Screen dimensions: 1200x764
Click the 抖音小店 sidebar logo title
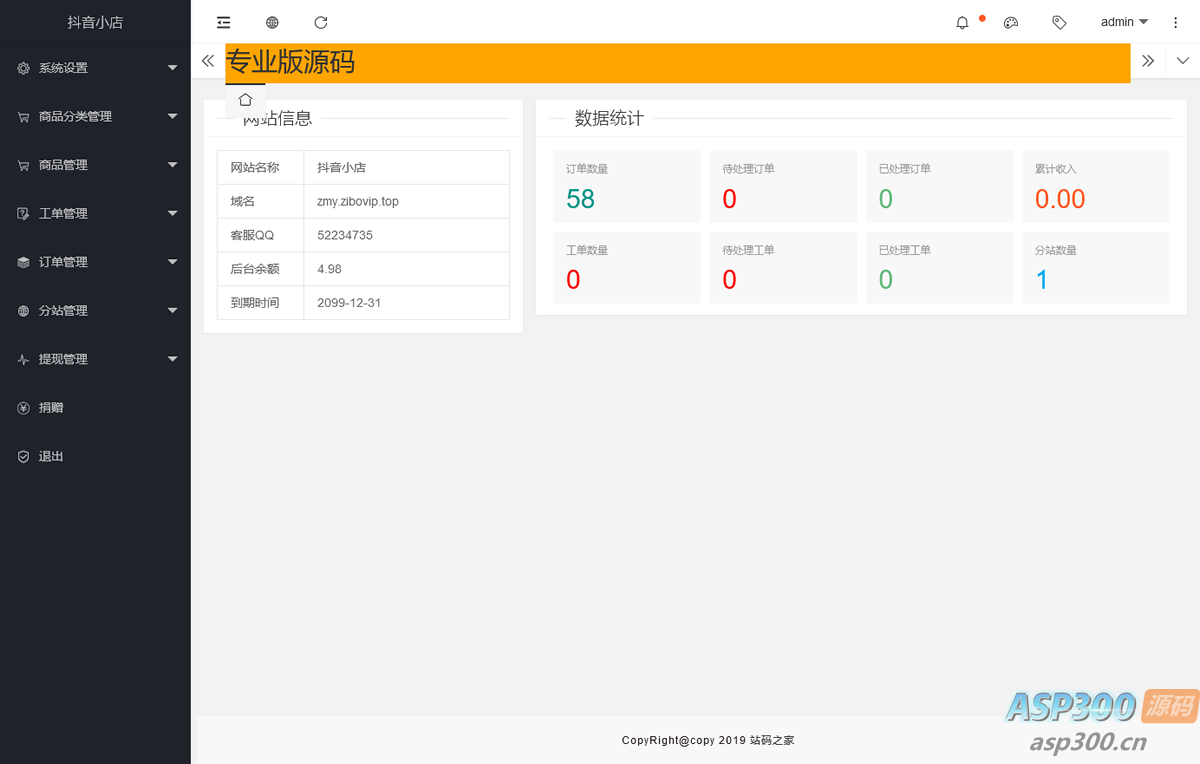pos(95,22)
